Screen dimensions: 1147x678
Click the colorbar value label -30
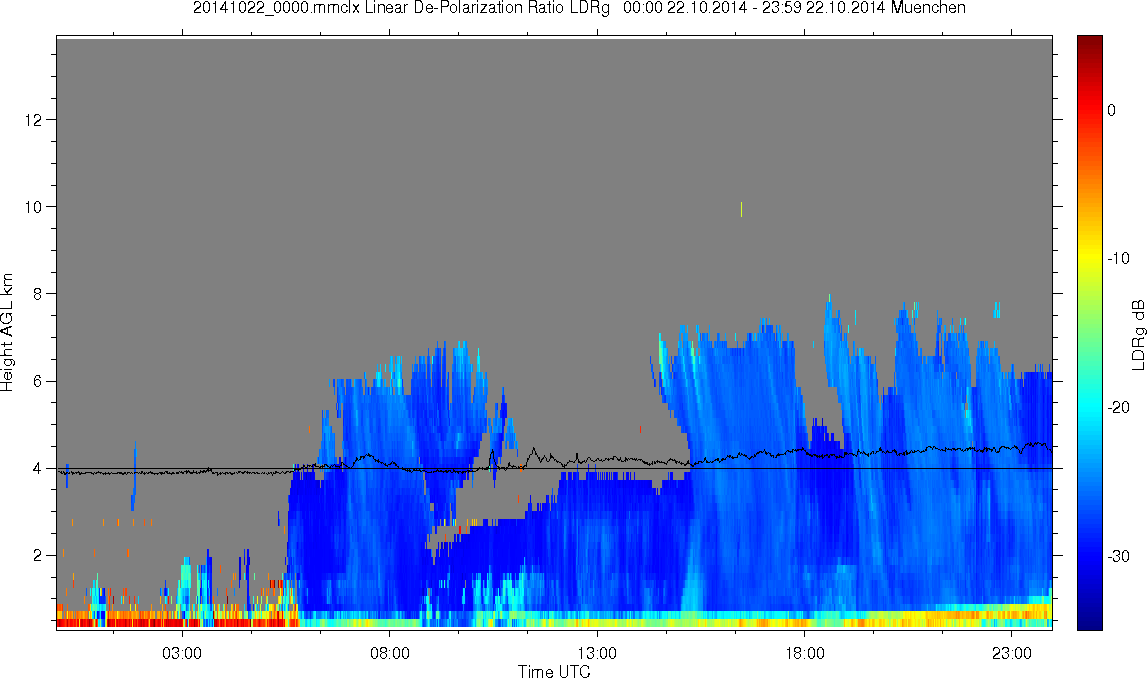click(x=1118, y=557)
